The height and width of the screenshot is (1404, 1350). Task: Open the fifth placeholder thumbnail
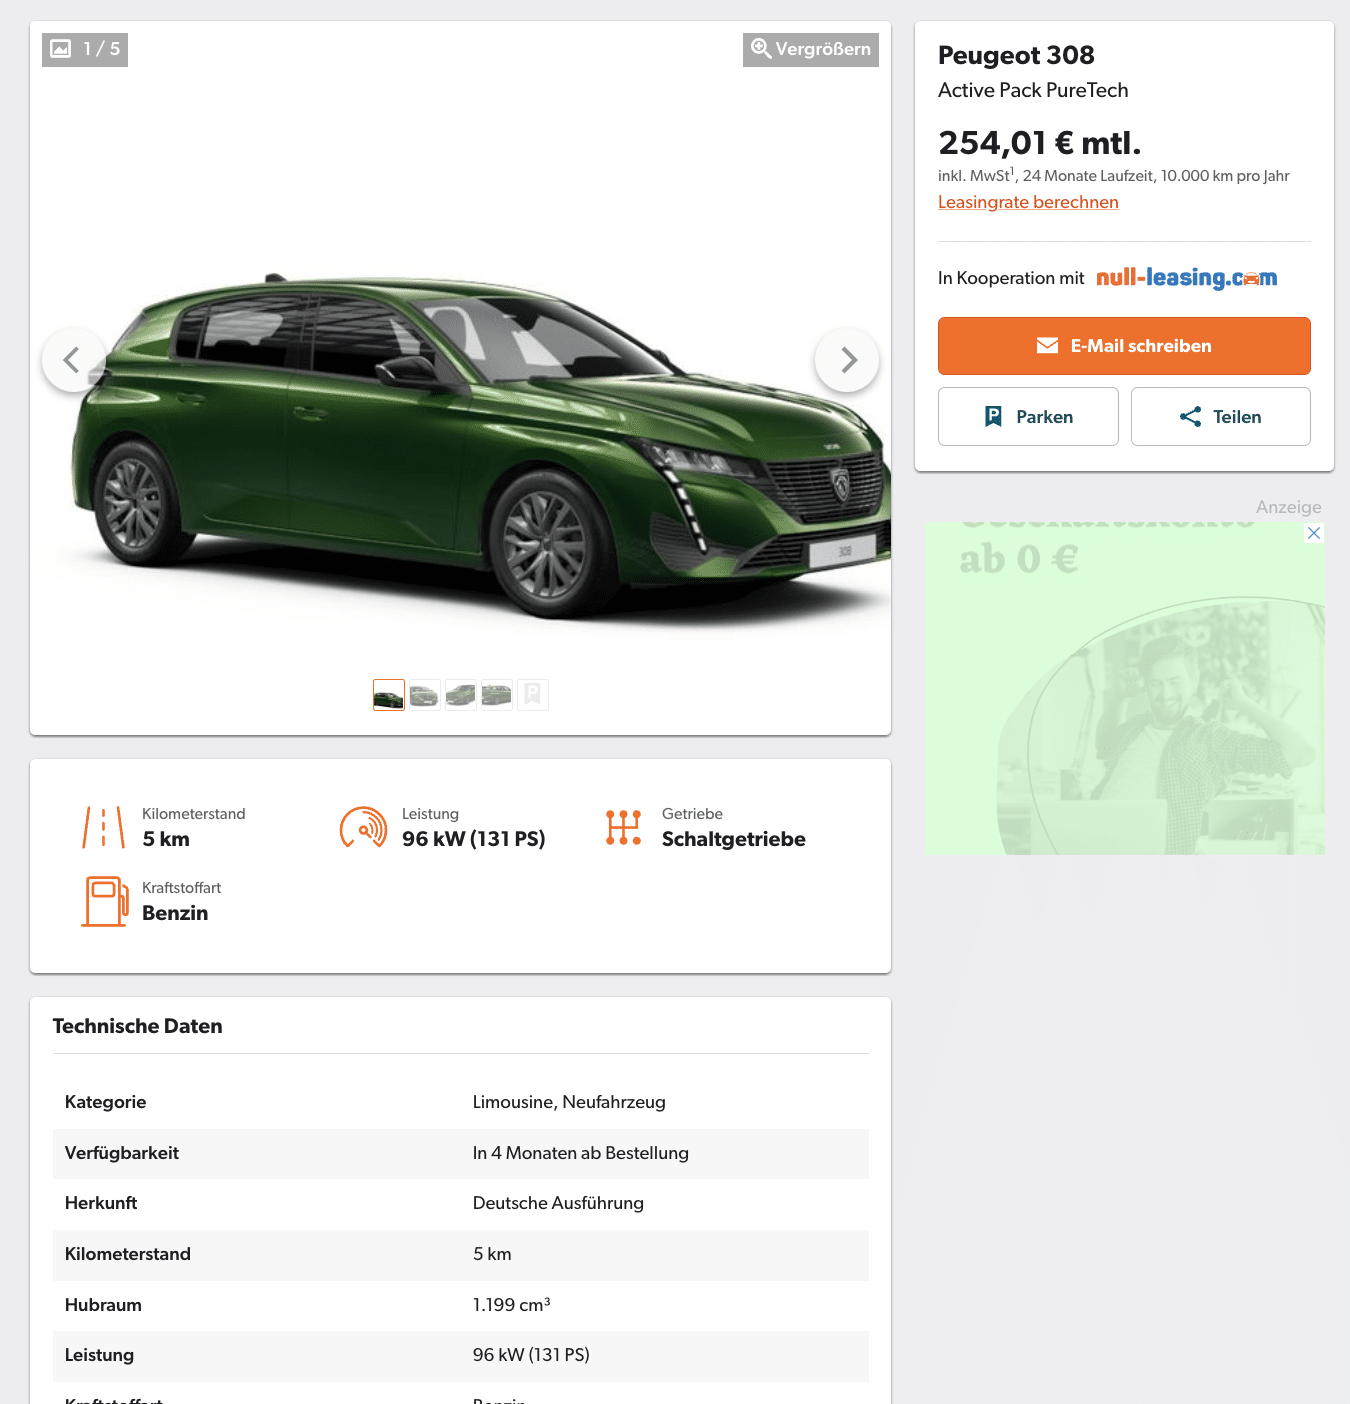[533, 695]
